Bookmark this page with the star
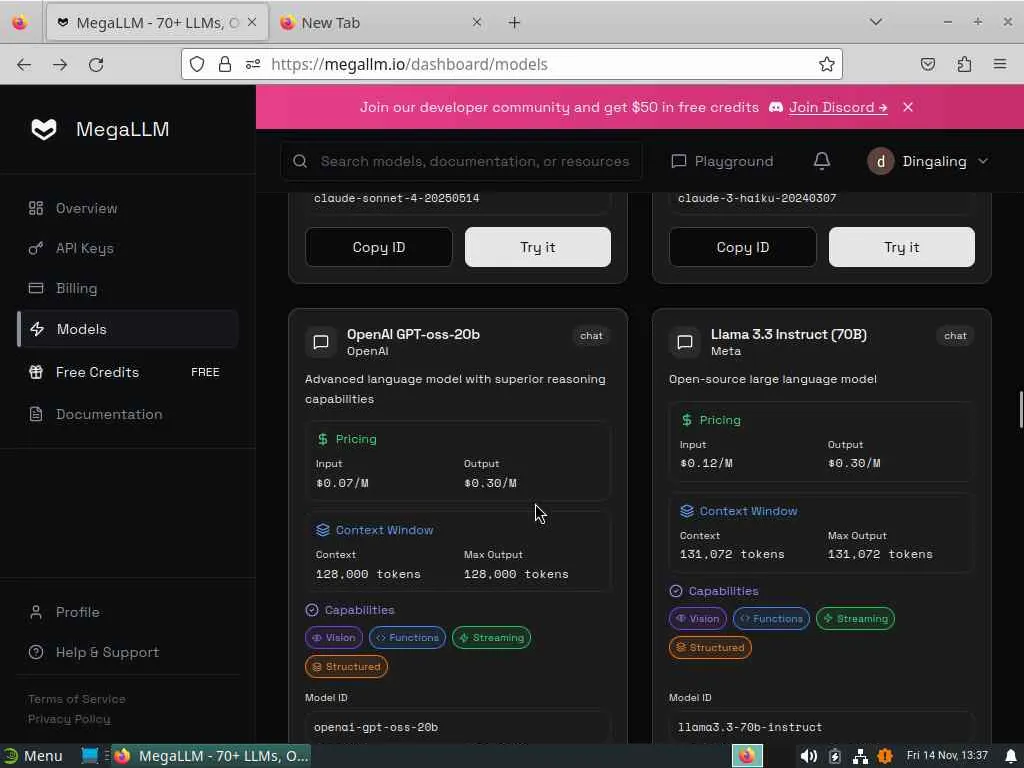 [x=827, y=64]
